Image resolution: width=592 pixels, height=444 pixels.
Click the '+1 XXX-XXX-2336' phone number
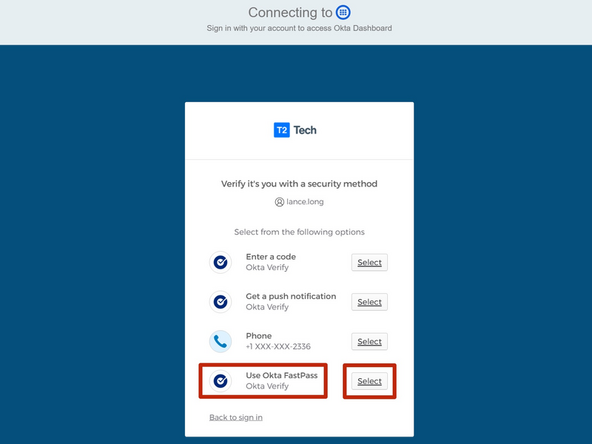point(278,347)
